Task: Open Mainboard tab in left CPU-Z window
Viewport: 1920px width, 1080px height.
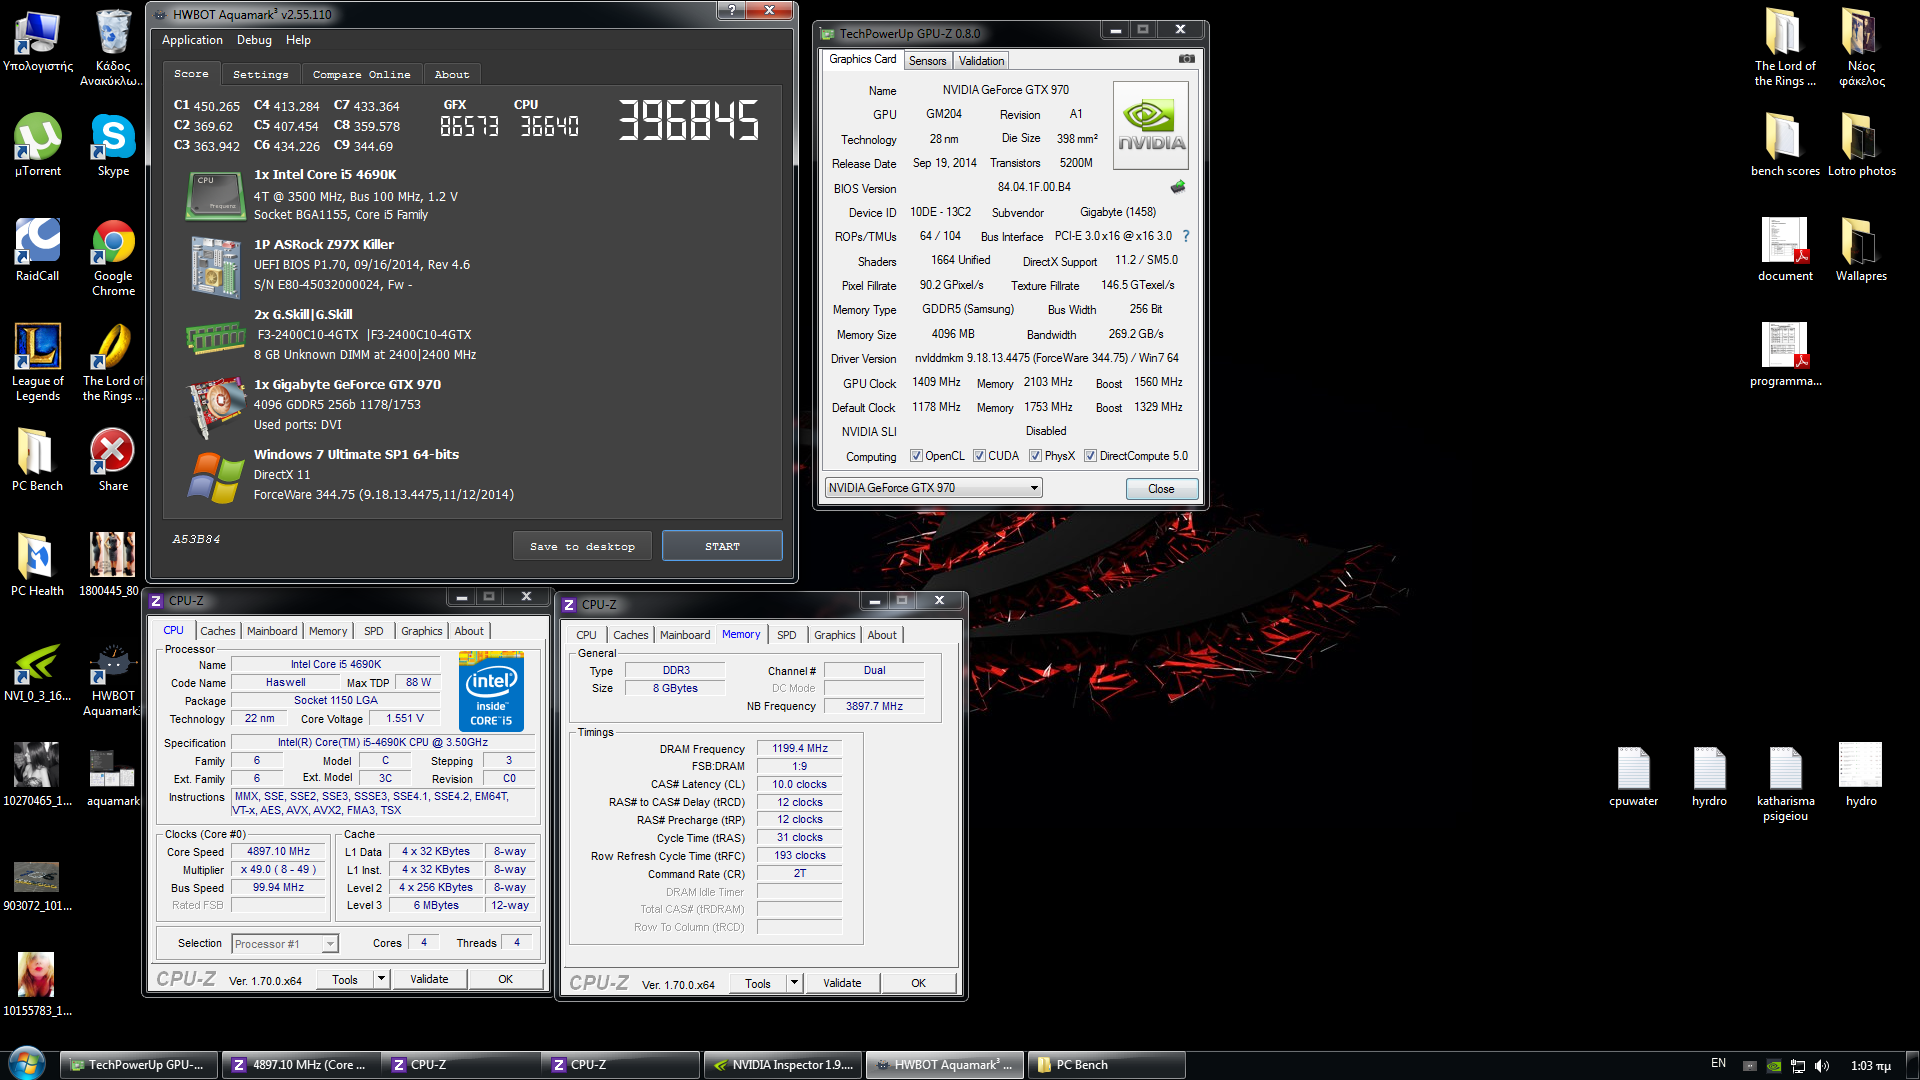Action: tap(272, 631)
